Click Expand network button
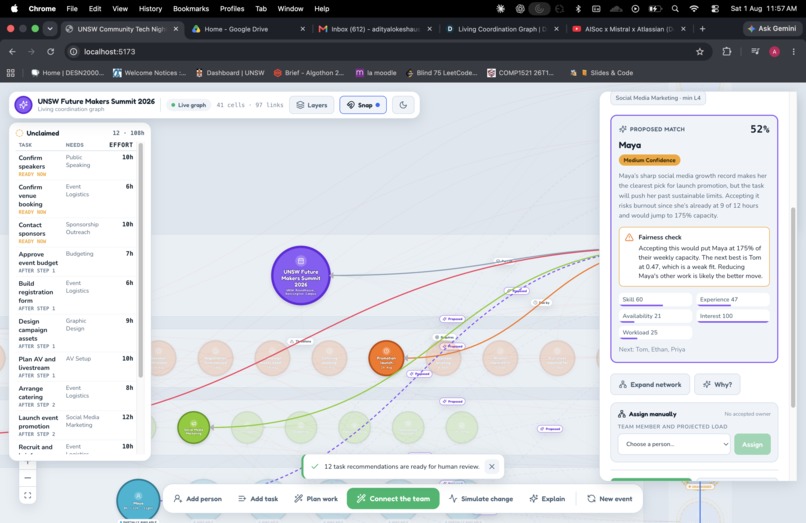806x523 pixels. click(650, 384)
